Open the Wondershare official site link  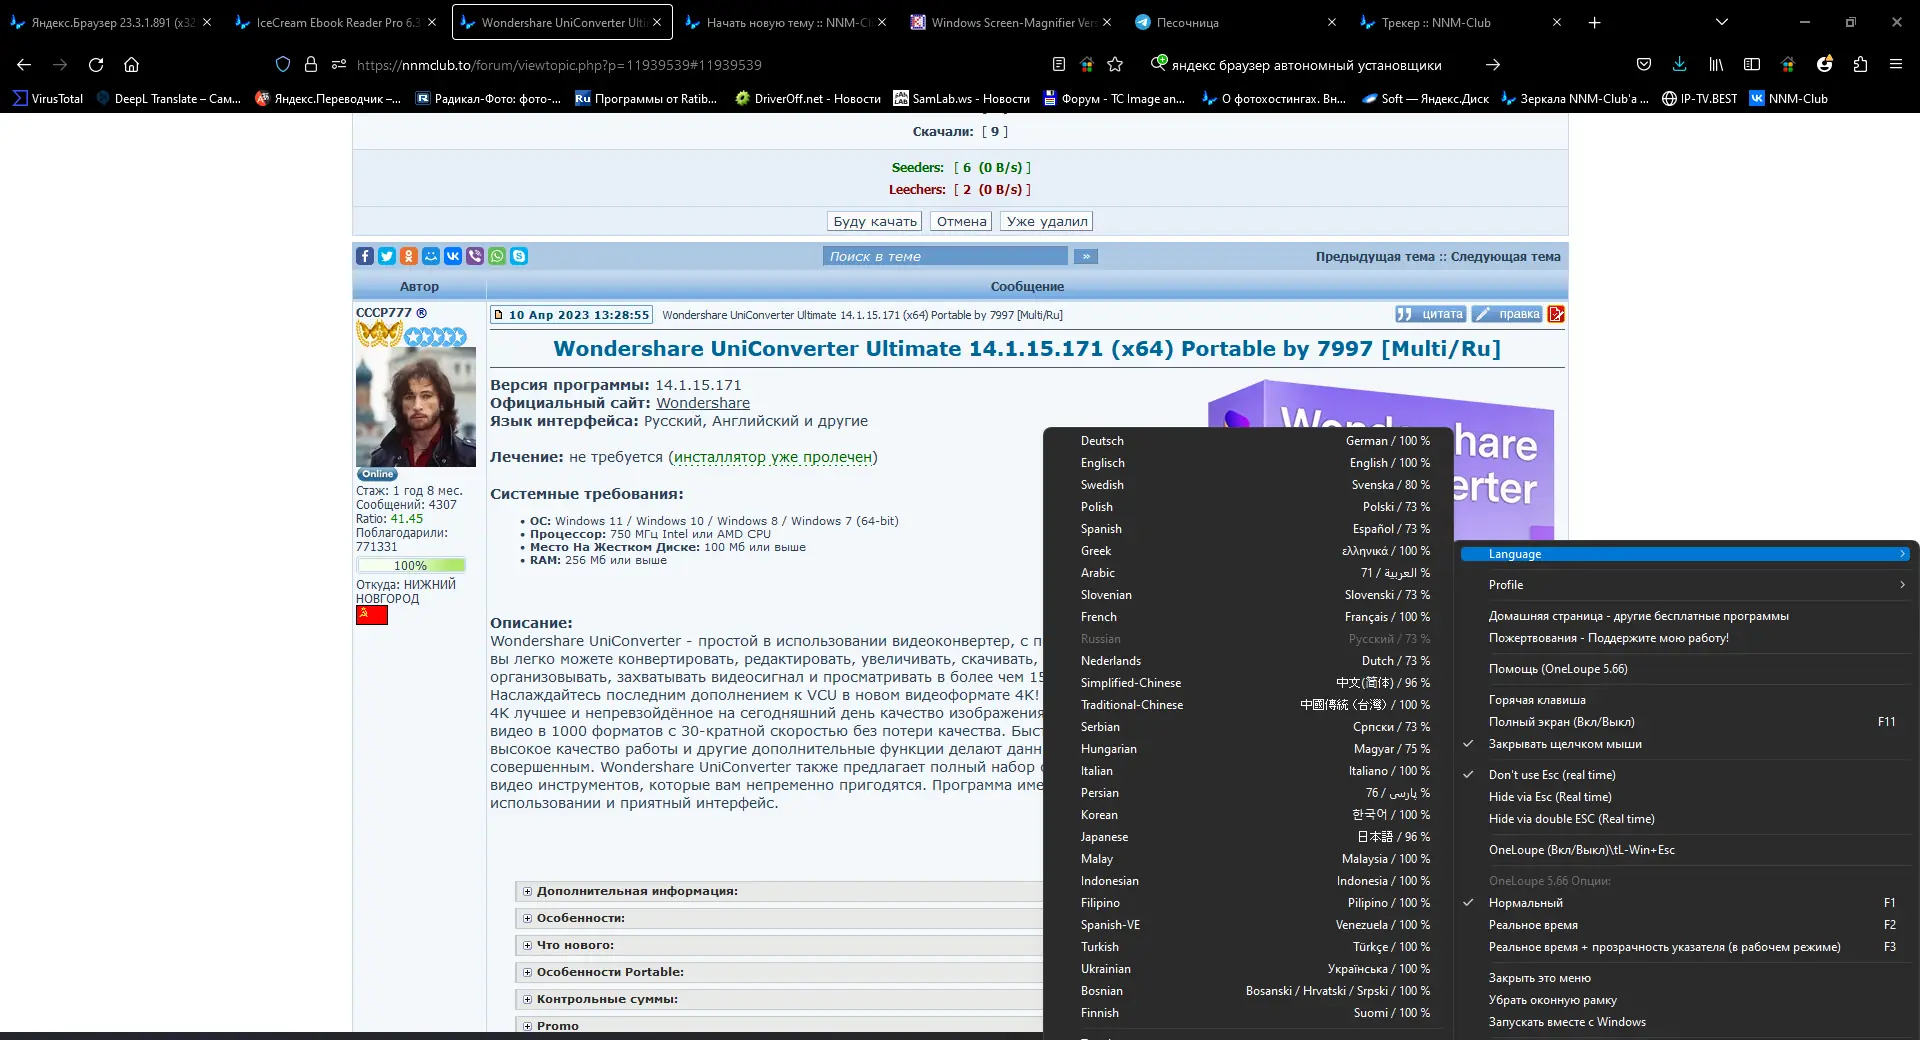coord(703,403)
